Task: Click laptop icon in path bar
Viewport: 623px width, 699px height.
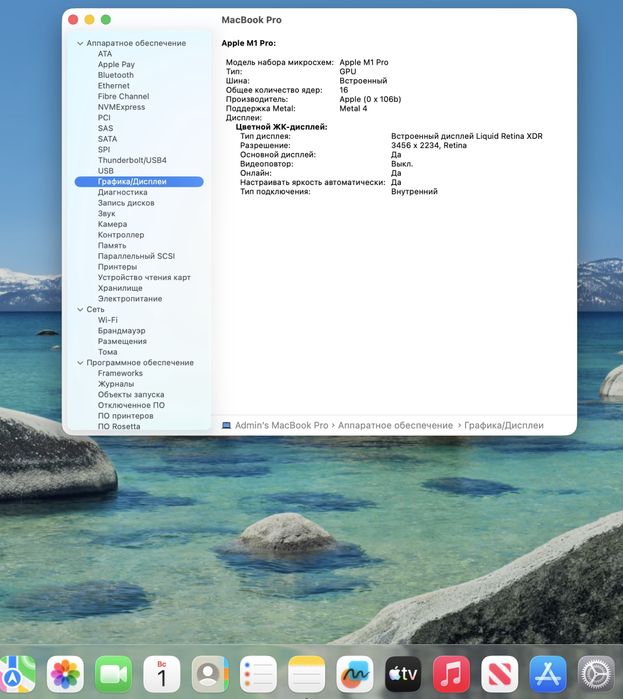Action: (226, 425)
